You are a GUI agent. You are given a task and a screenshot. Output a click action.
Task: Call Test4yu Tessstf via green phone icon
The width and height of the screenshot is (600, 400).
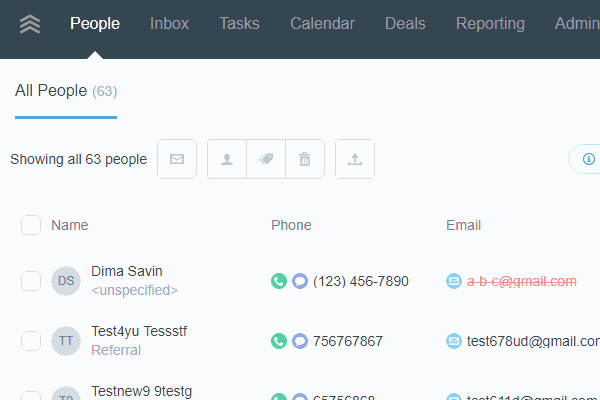(x=279, y=341)
